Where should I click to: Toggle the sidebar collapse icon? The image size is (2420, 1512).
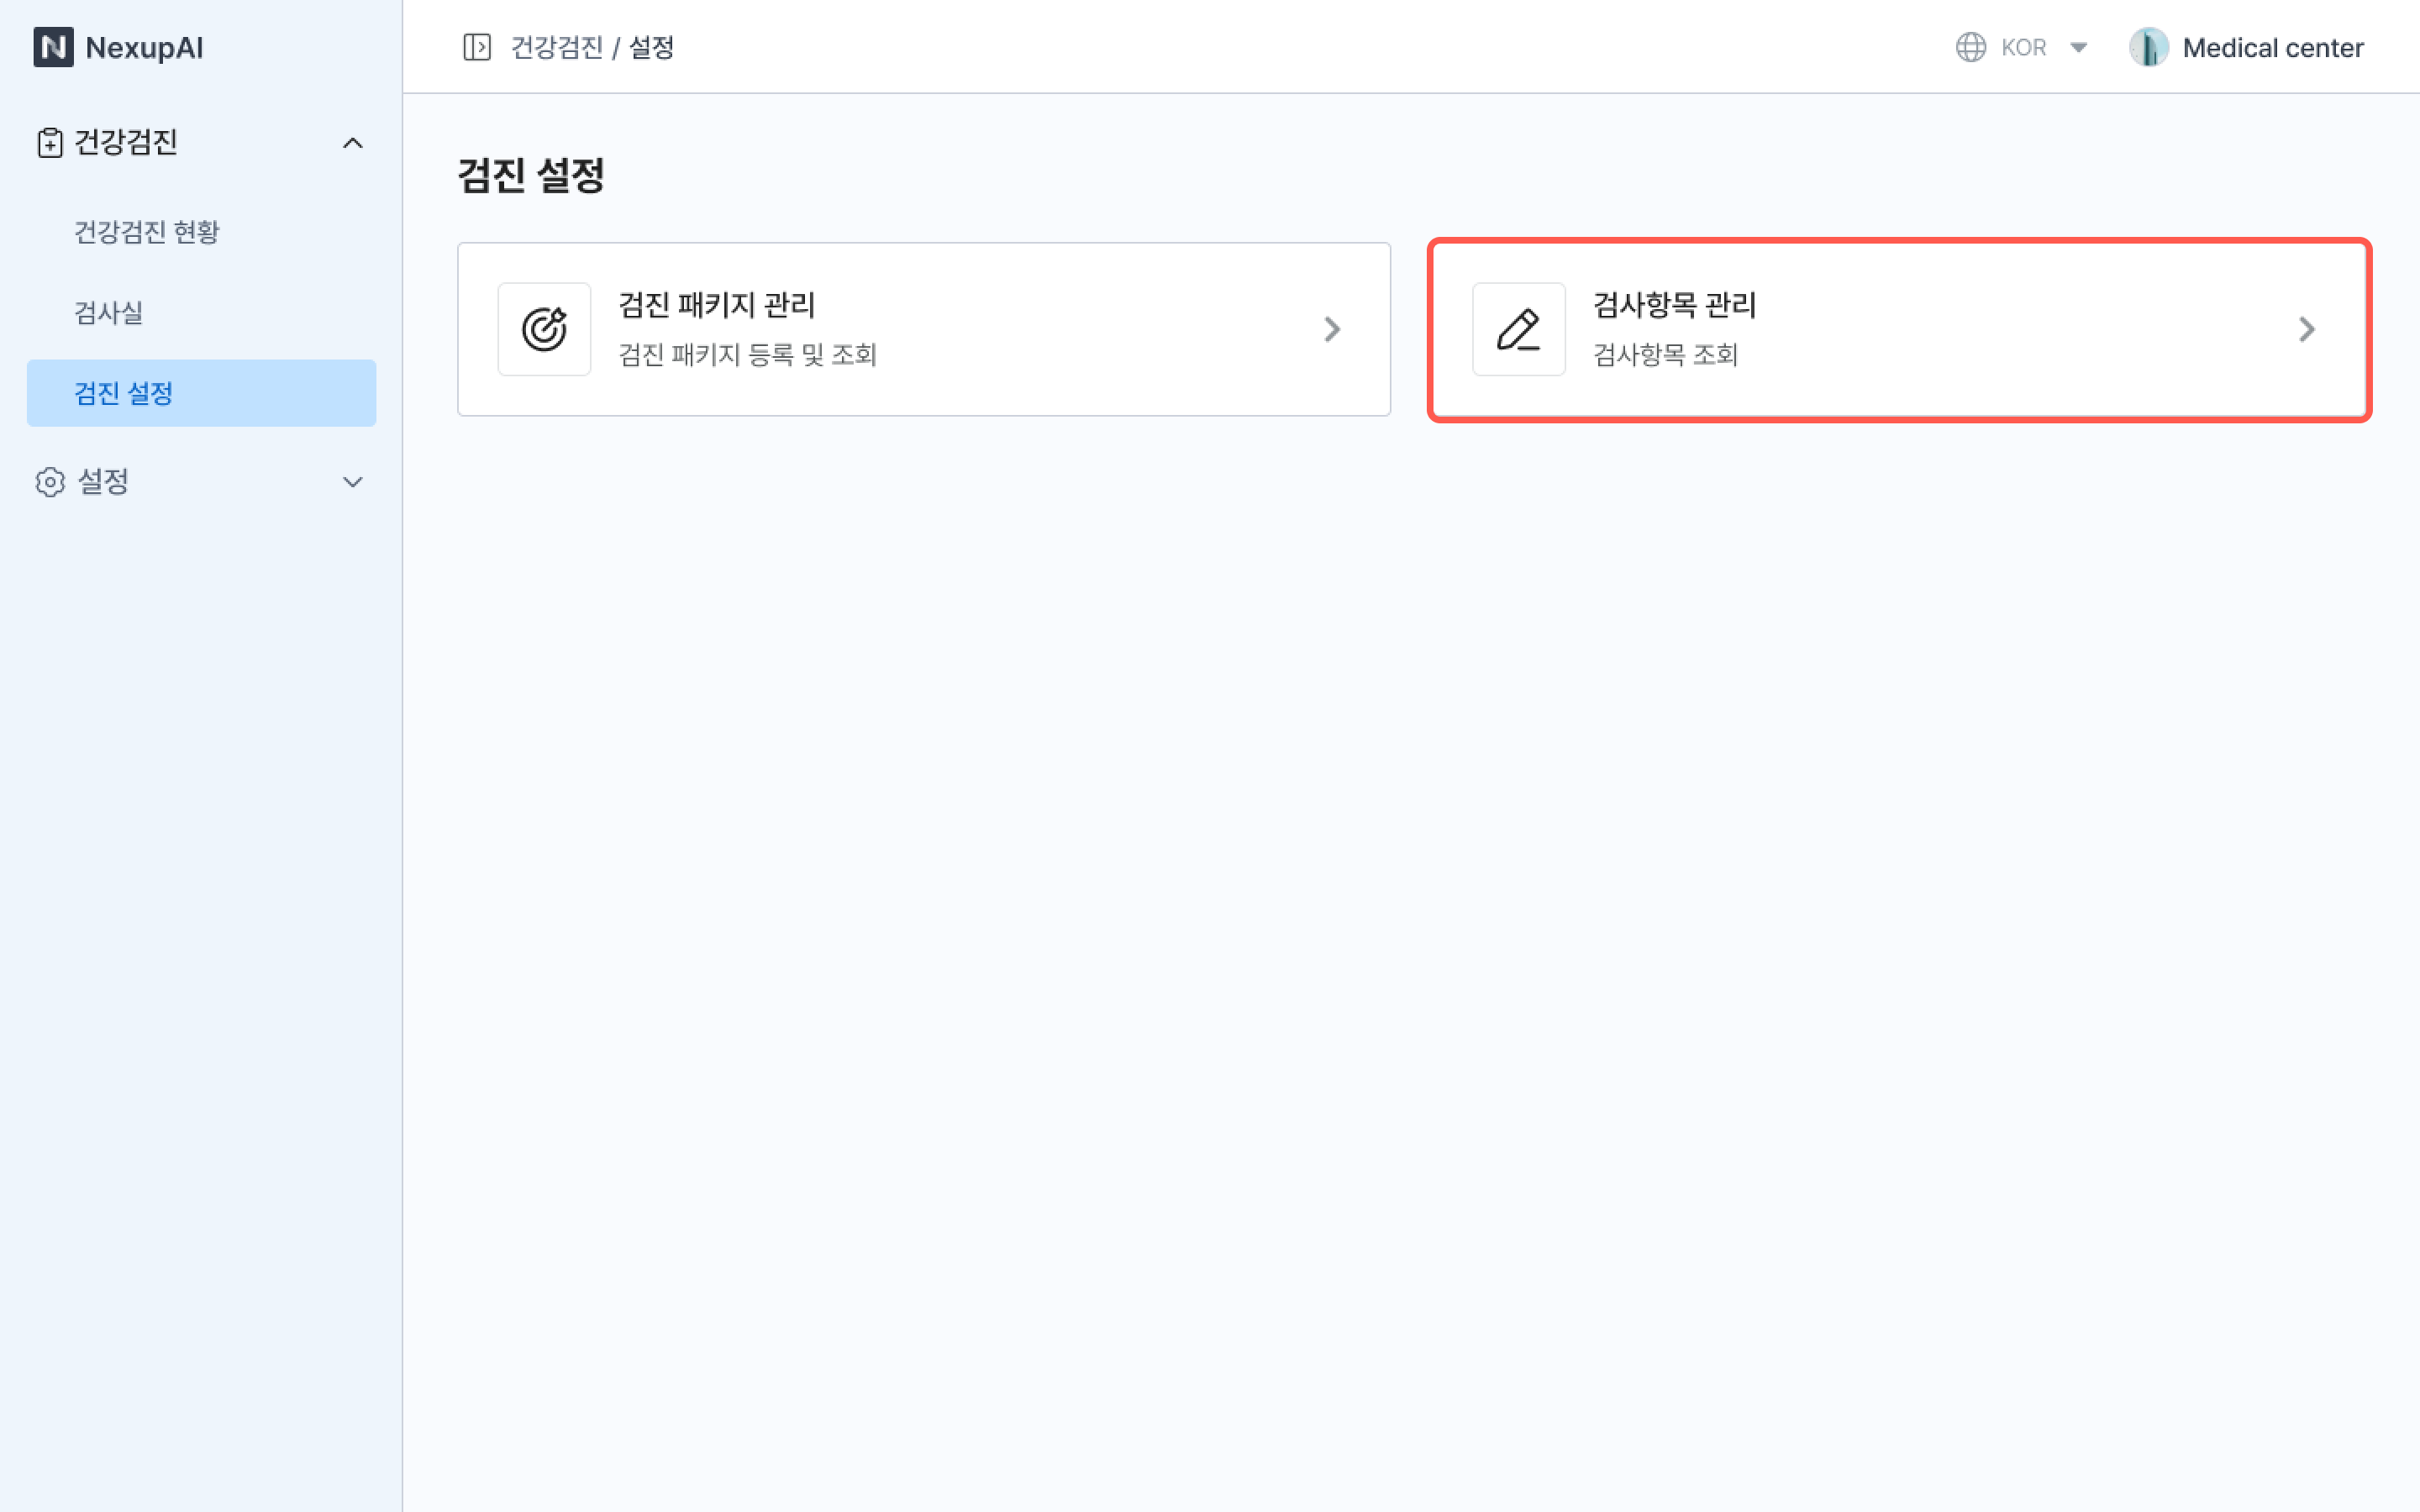click(x=477, y=47)
